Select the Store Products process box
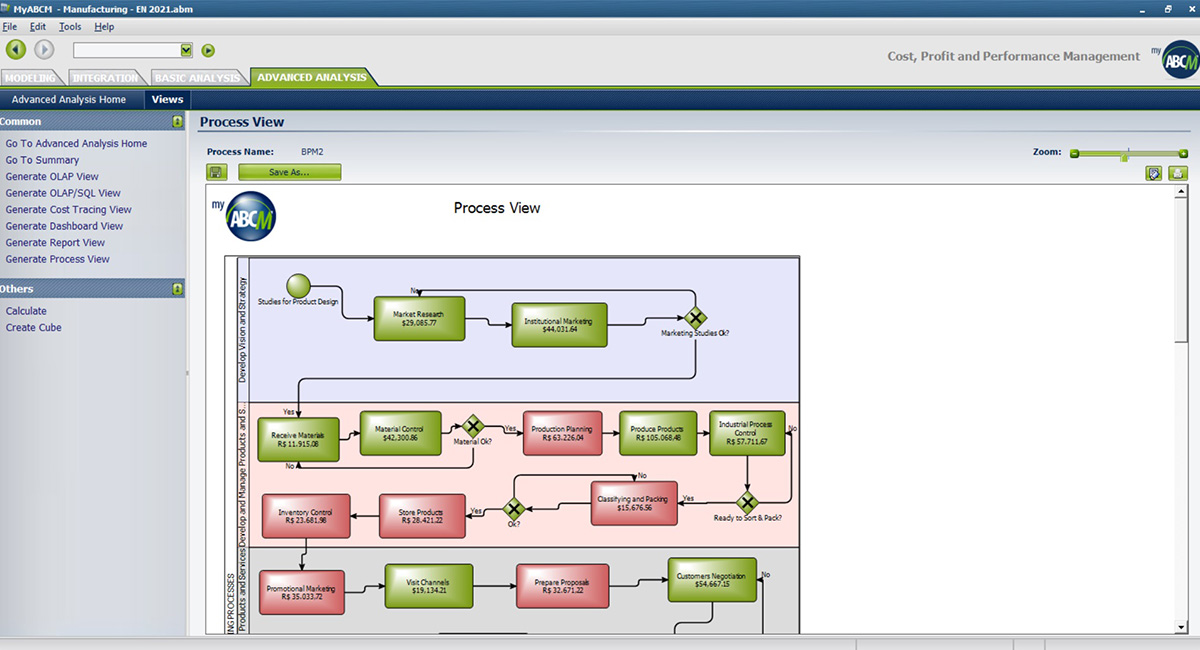 [423, 516]
